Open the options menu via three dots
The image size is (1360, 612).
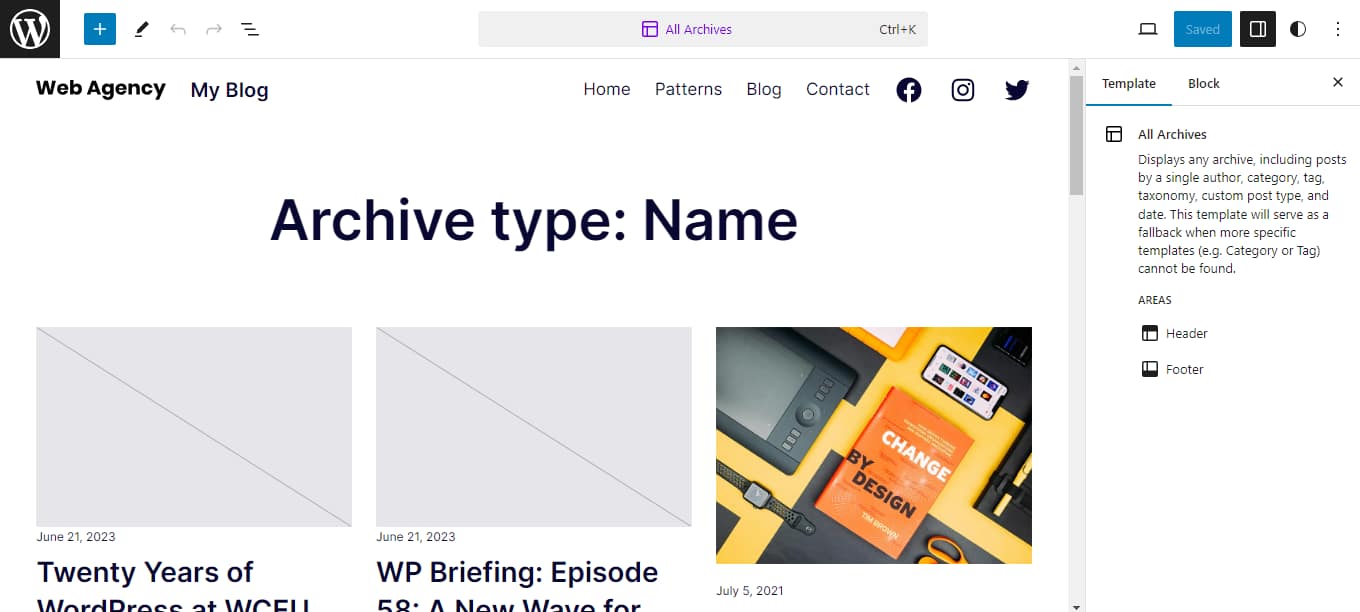pos(1338,29)
